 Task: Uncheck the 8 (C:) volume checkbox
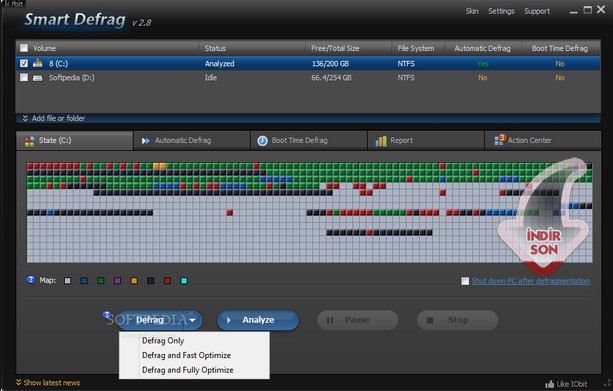[x=24, y=63]
